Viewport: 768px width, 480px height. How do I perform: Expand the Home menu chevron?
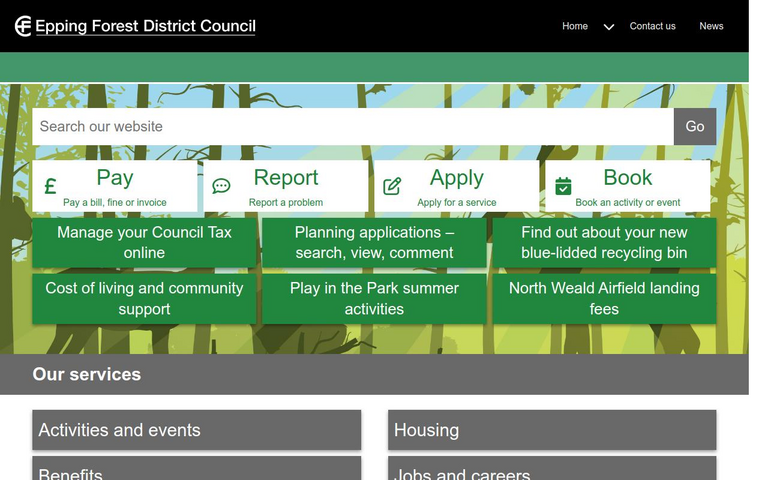click(x=608, y=27)
